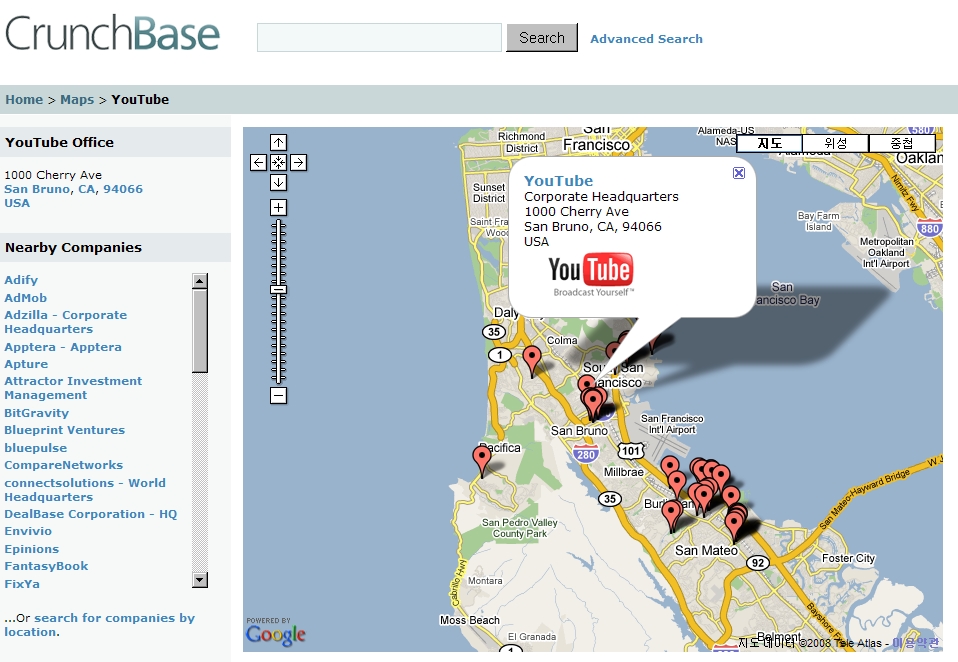Open the 94066 zip code link
Viewport: 958px width, 662px height.
123,189
